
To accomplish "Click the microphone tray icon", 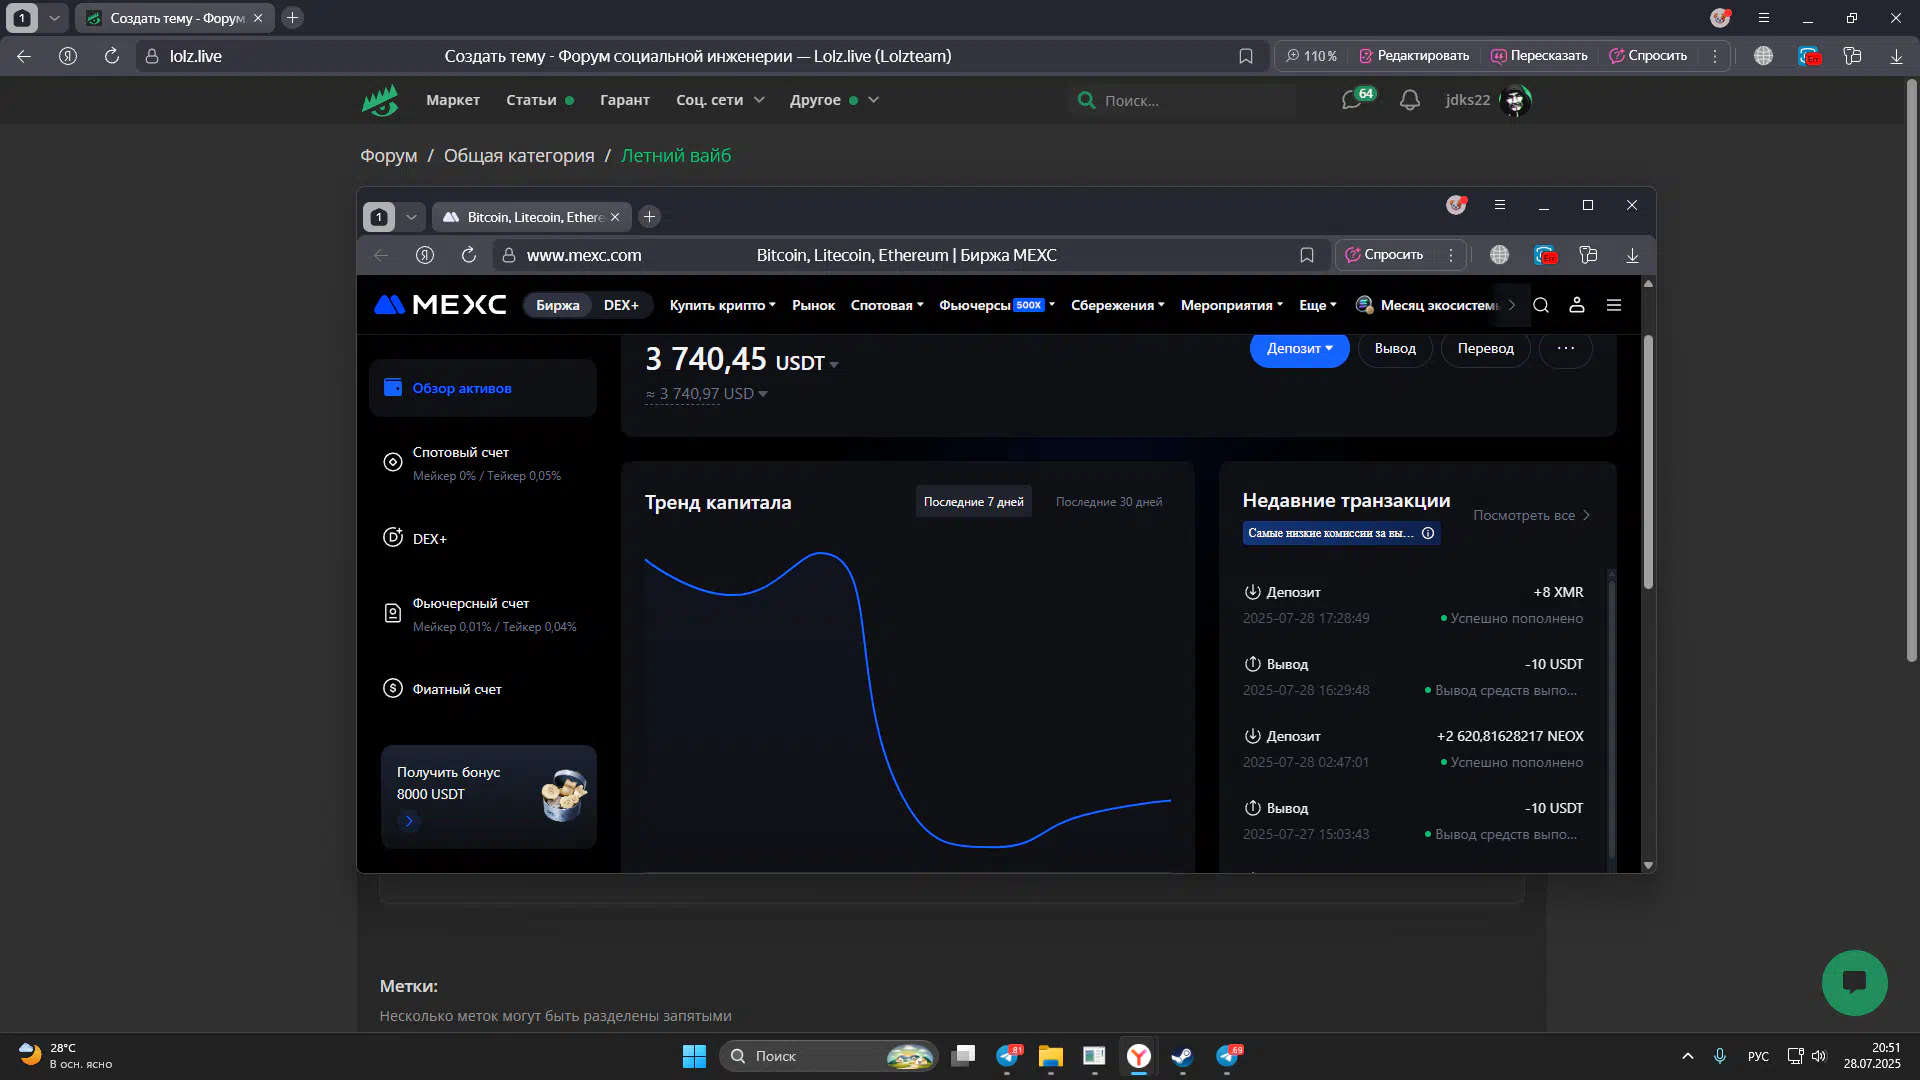I will pyautogui.click(x=1720, y=1056).
